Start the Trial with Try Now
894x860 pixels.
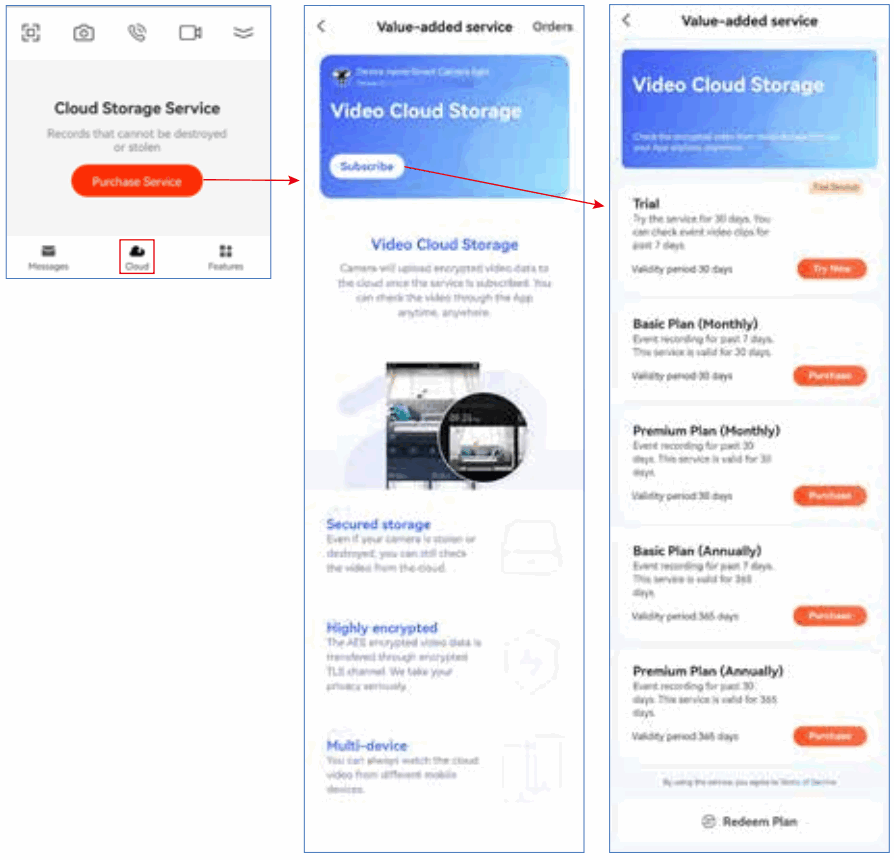(831, 269)
